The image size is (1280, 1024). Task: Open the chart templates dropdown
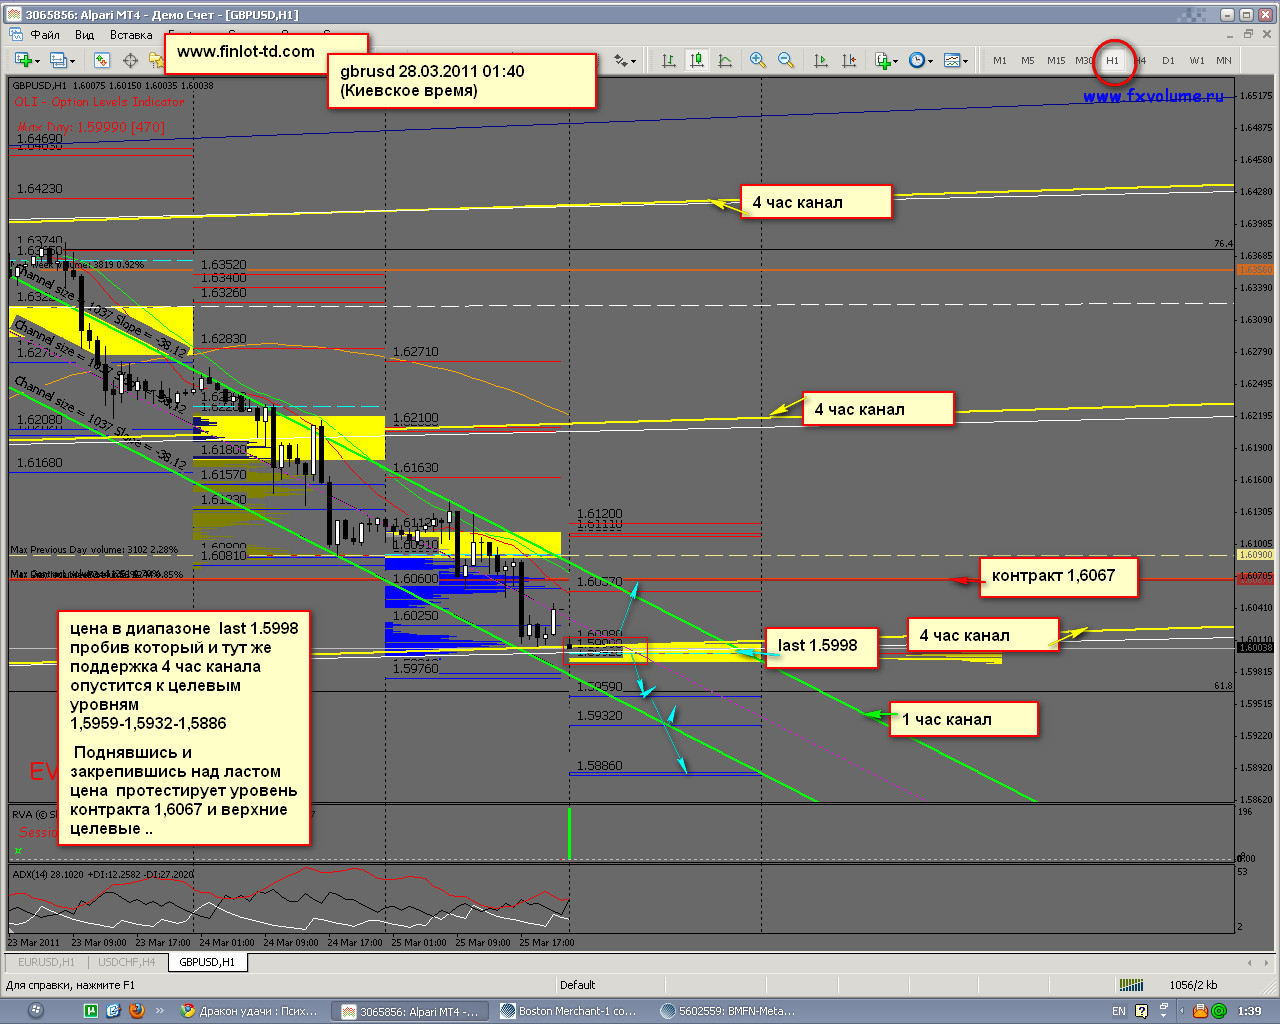pyautogui.click(x=955, y=60)
